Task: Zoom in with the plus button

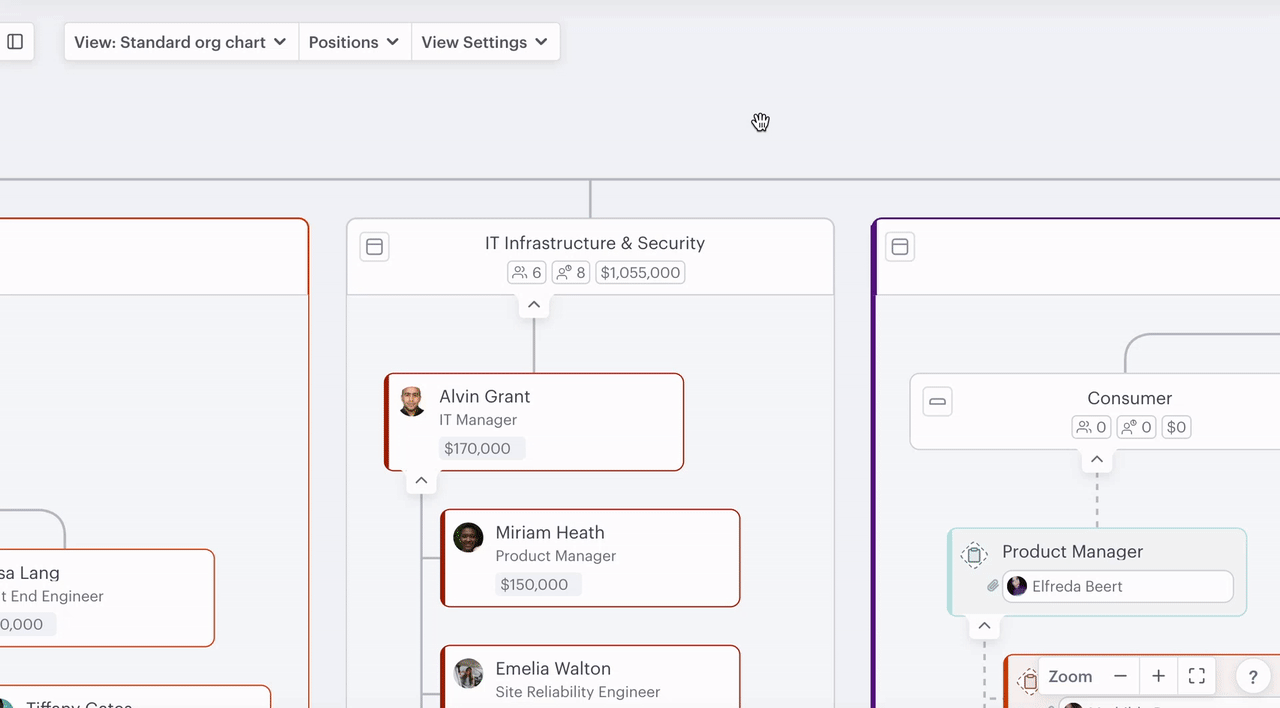Action: coord(1158,676)
